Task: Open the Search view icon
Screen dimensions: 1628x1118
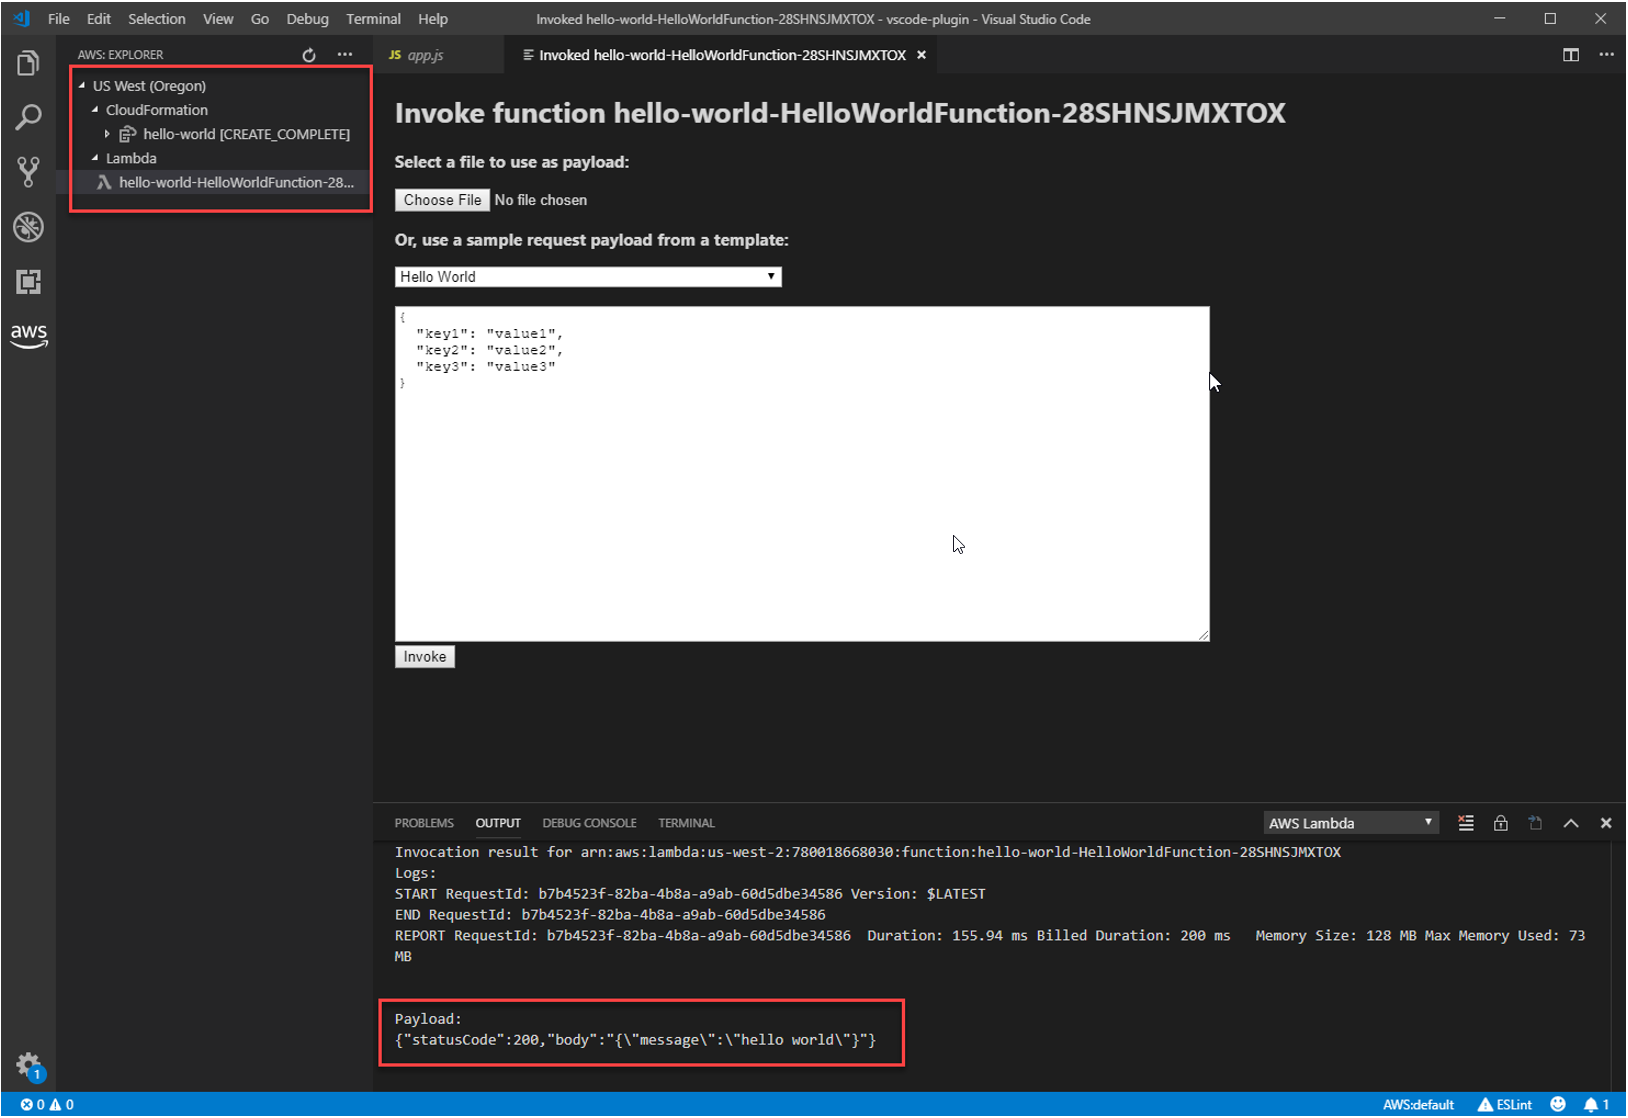Action: (28, 118)
